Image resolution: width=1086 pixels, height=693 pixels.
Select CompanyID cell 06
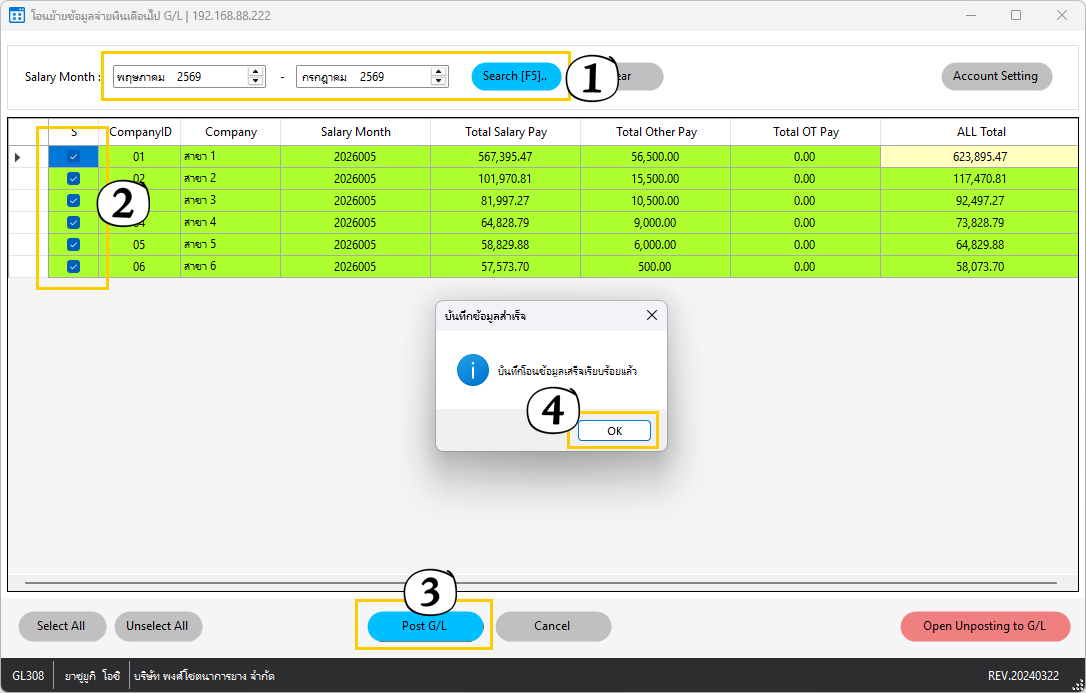139,267
